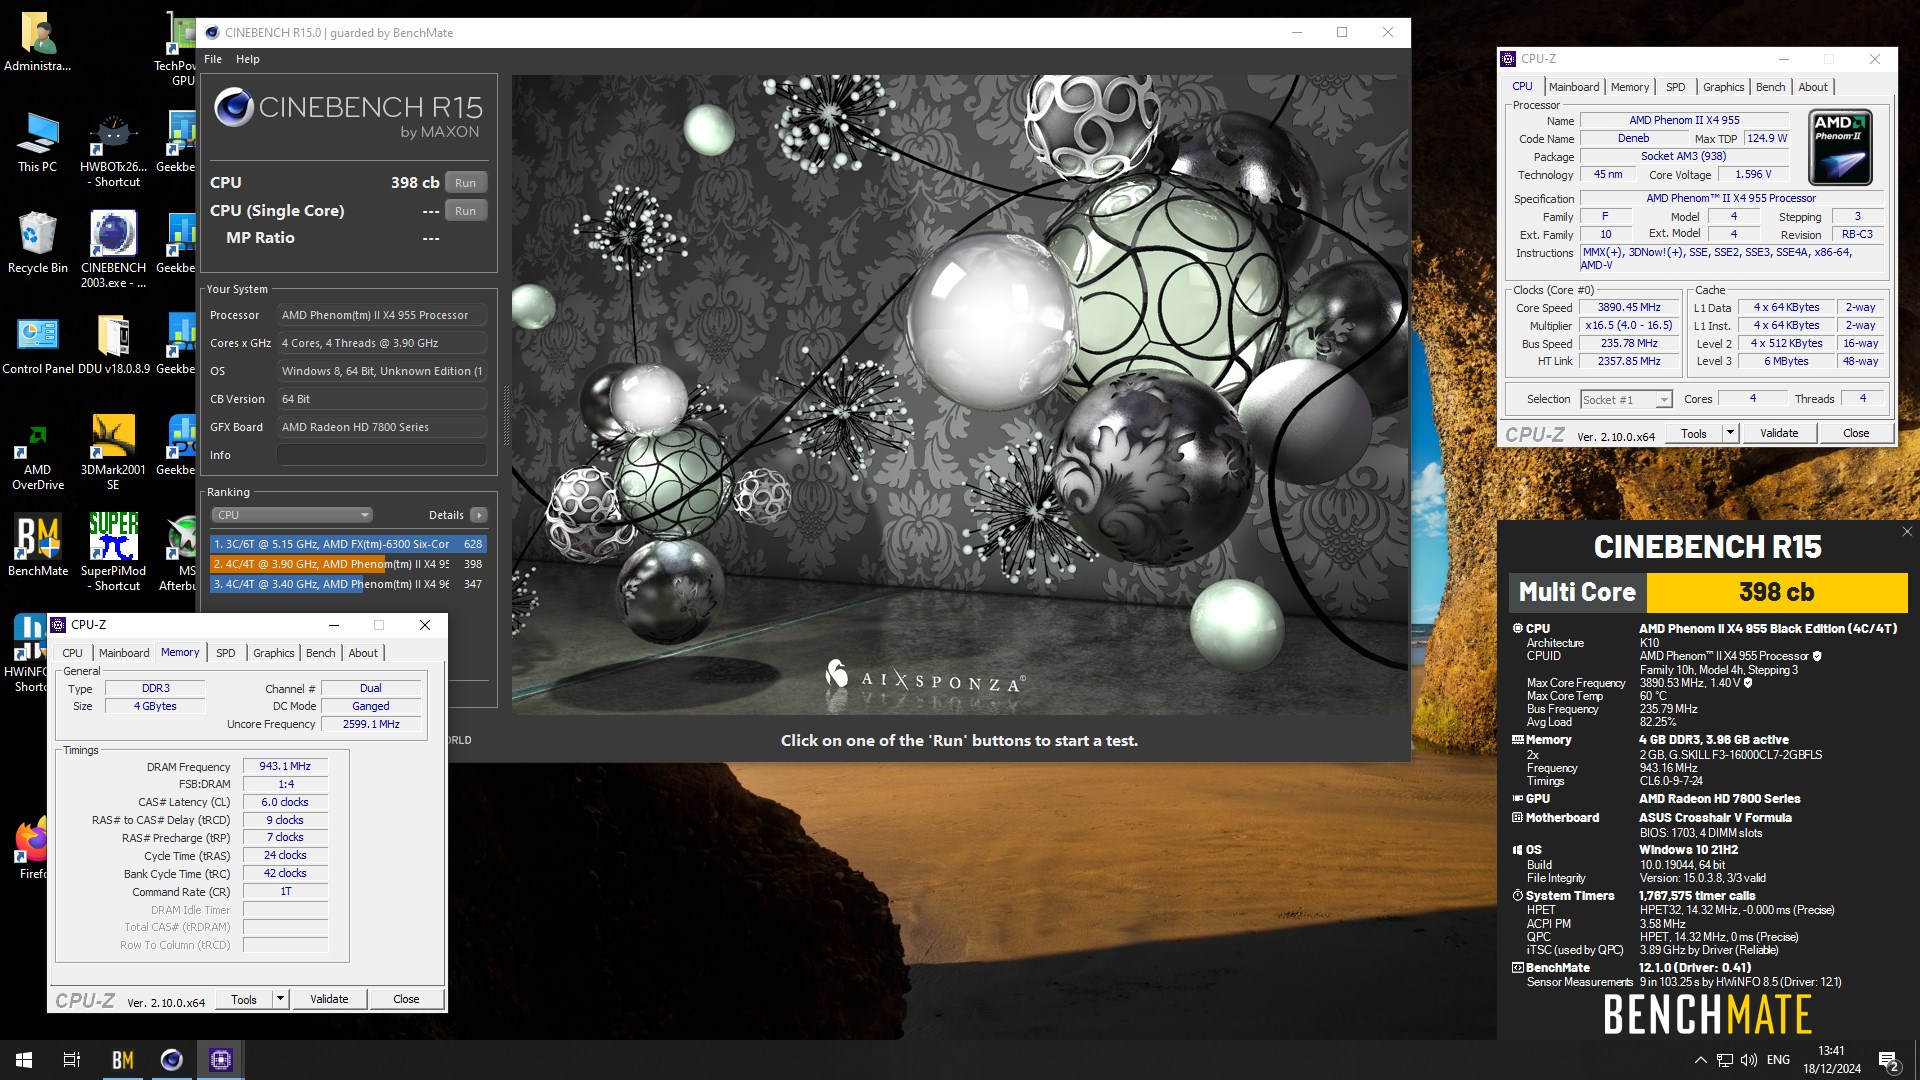Show hidden system tray icons
The image size is (1920, 1080).
tap(1701, 1060)
